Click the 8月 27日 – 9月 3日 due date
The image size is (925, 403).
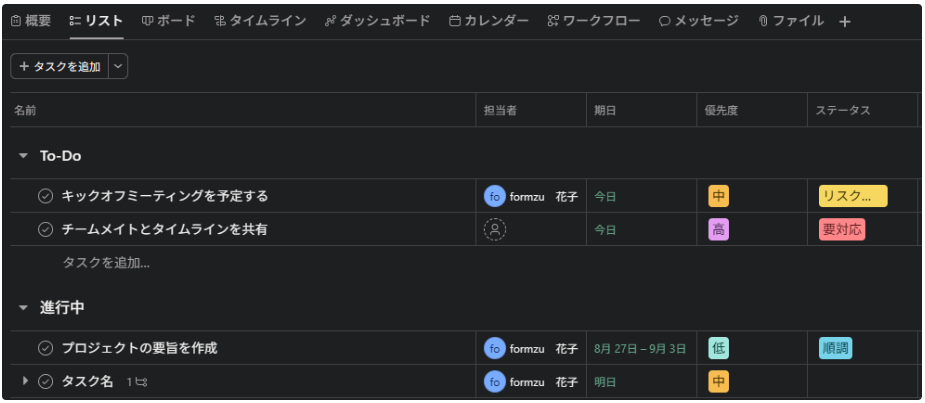point(640,349)
